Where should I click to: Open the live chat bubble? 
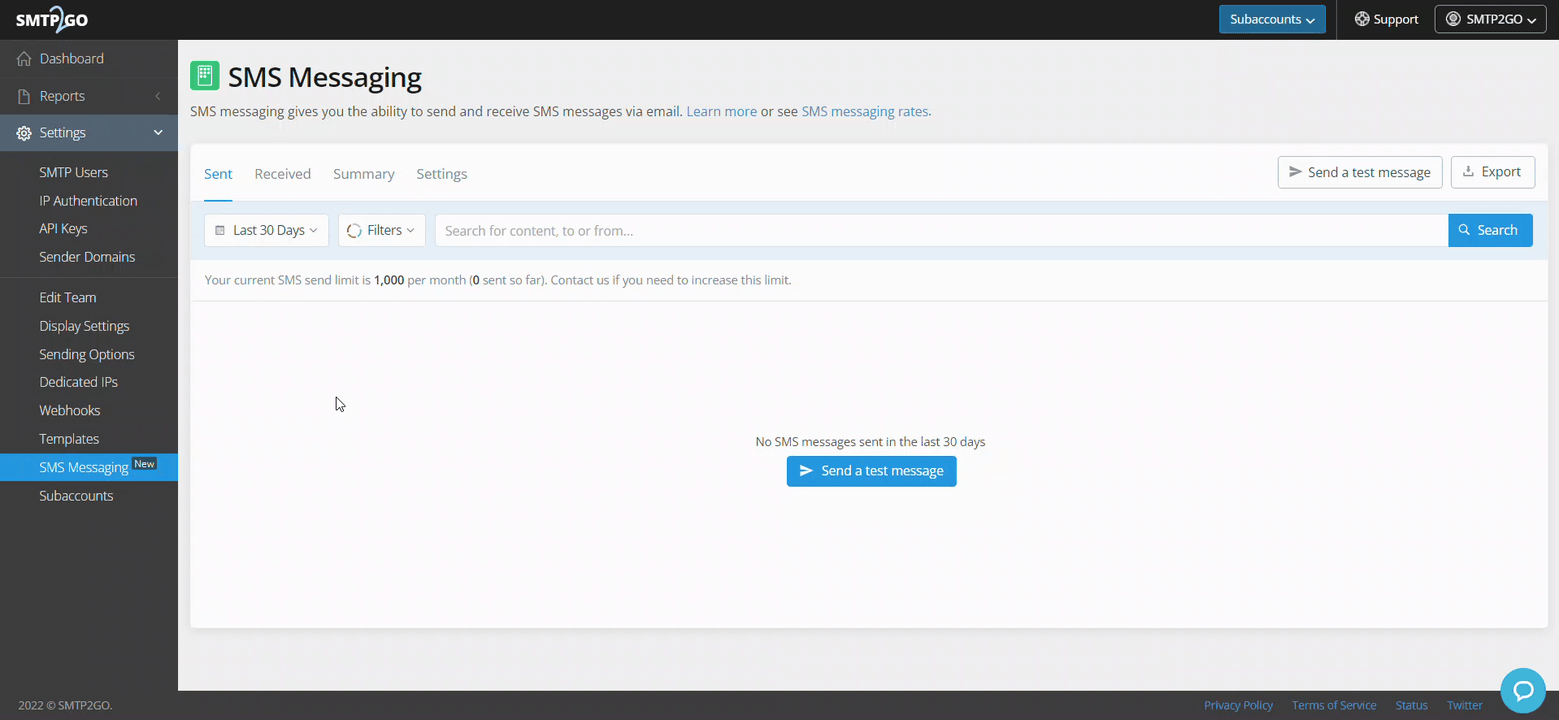point(1523,690)
